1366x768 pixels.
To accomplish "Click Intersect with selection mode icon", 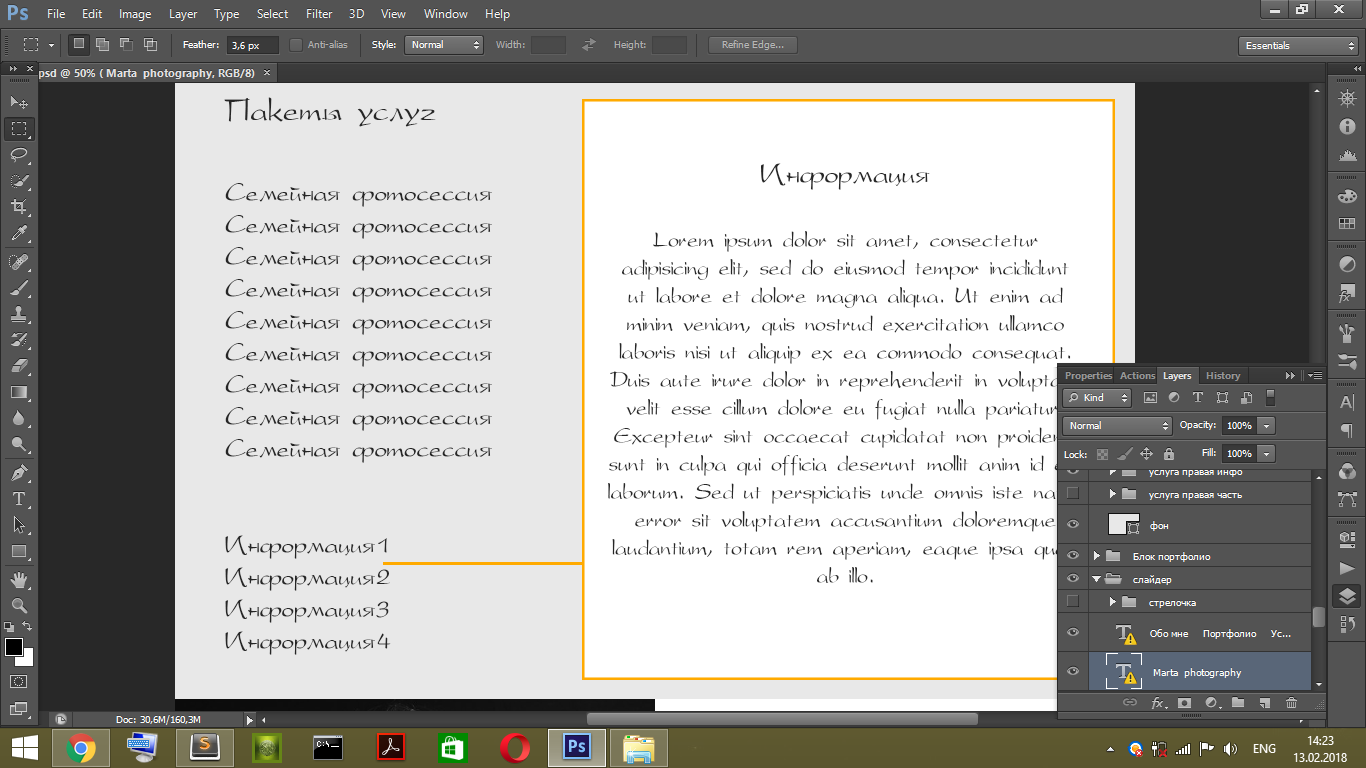I will 150,45.
